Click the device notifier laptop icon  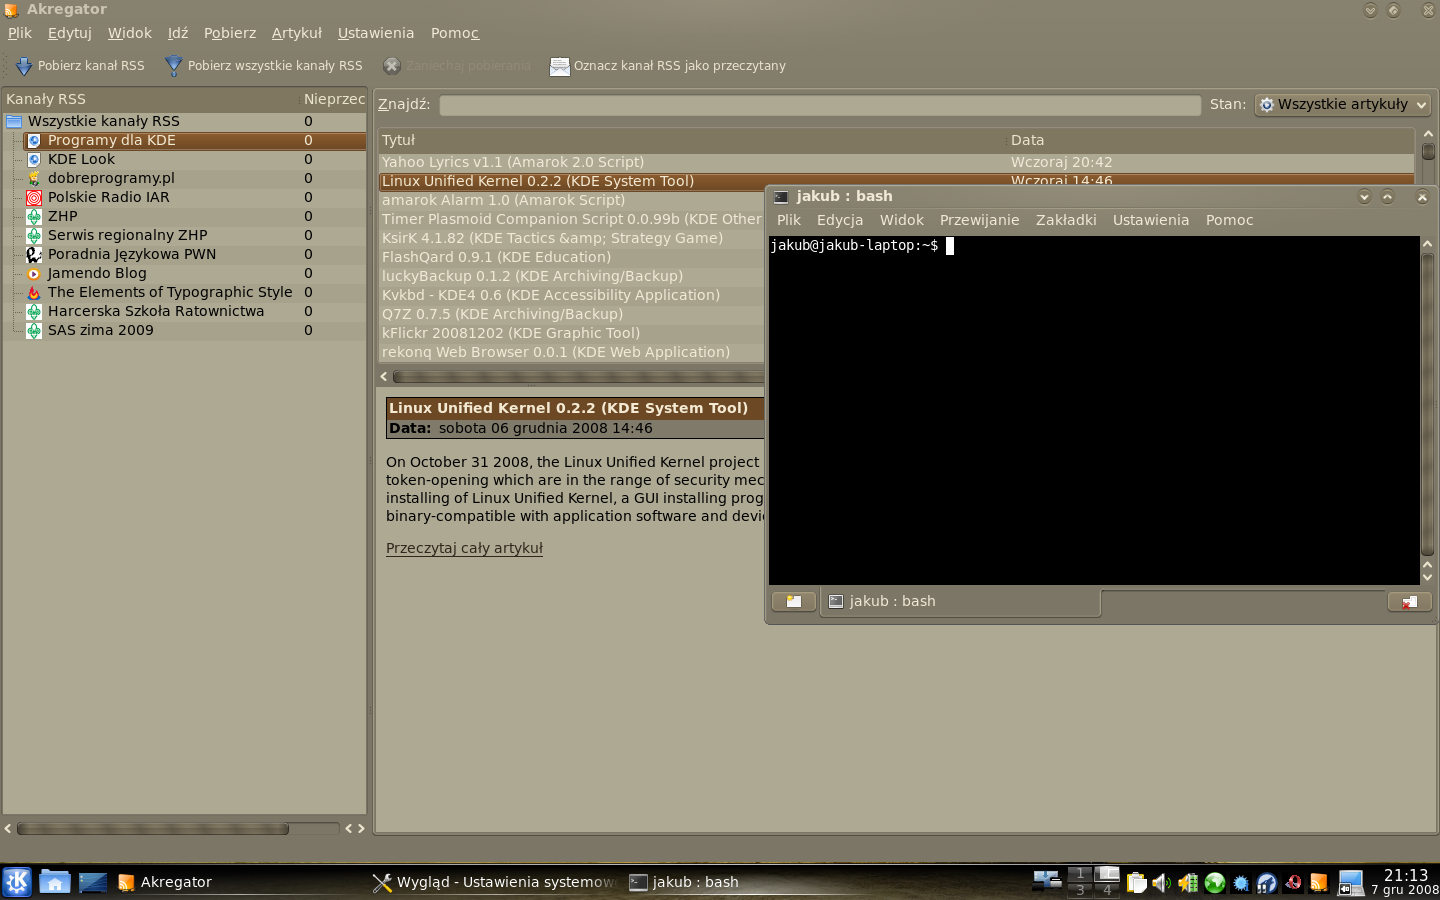1351,883
